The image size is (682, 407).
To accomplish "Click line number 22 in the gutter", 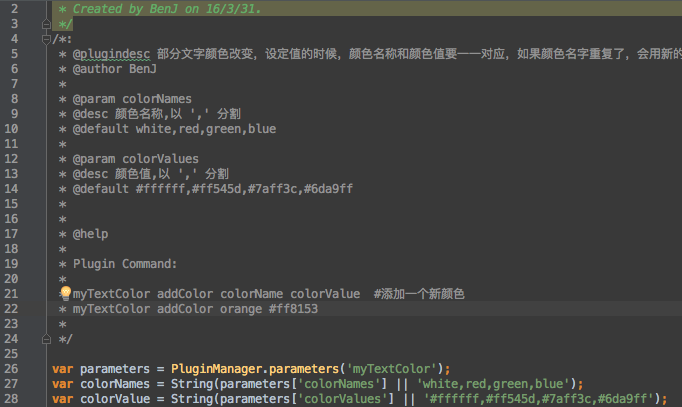I will point(11,309).
